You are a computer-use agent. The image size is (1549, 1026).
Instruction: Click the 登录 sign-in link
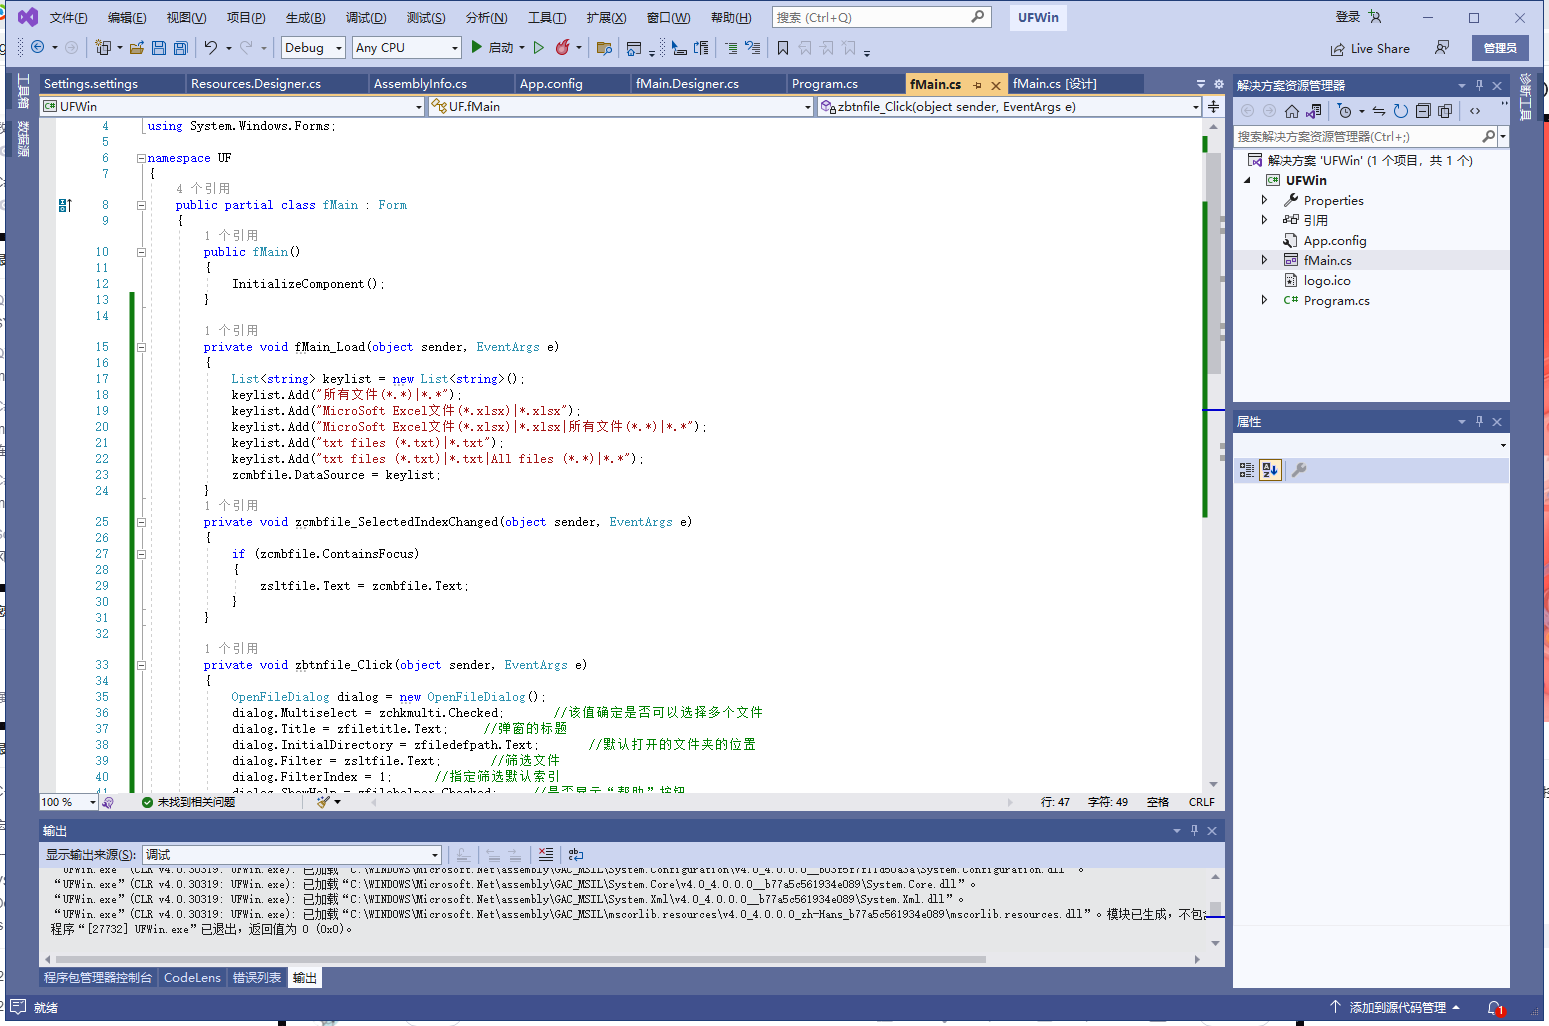pos(1348,17)
